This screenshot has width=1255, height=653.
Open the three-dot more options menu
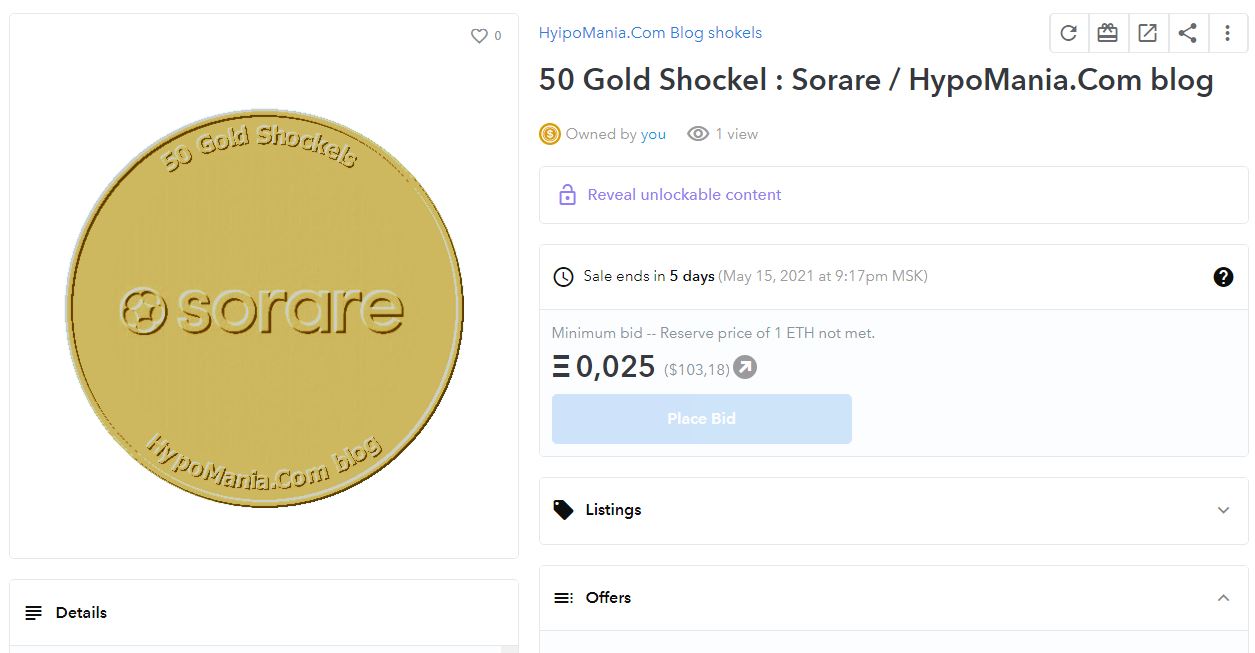coord(1227,33)
